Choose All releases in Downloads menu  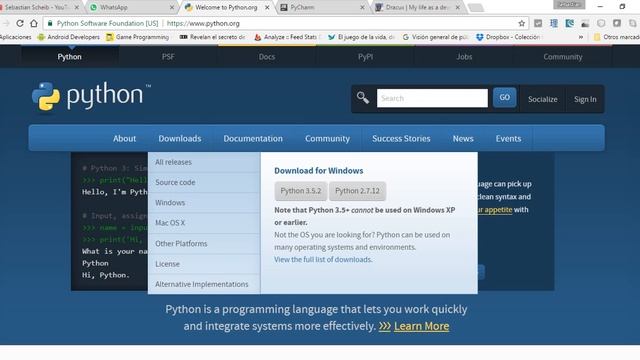(x=204, y=162)
